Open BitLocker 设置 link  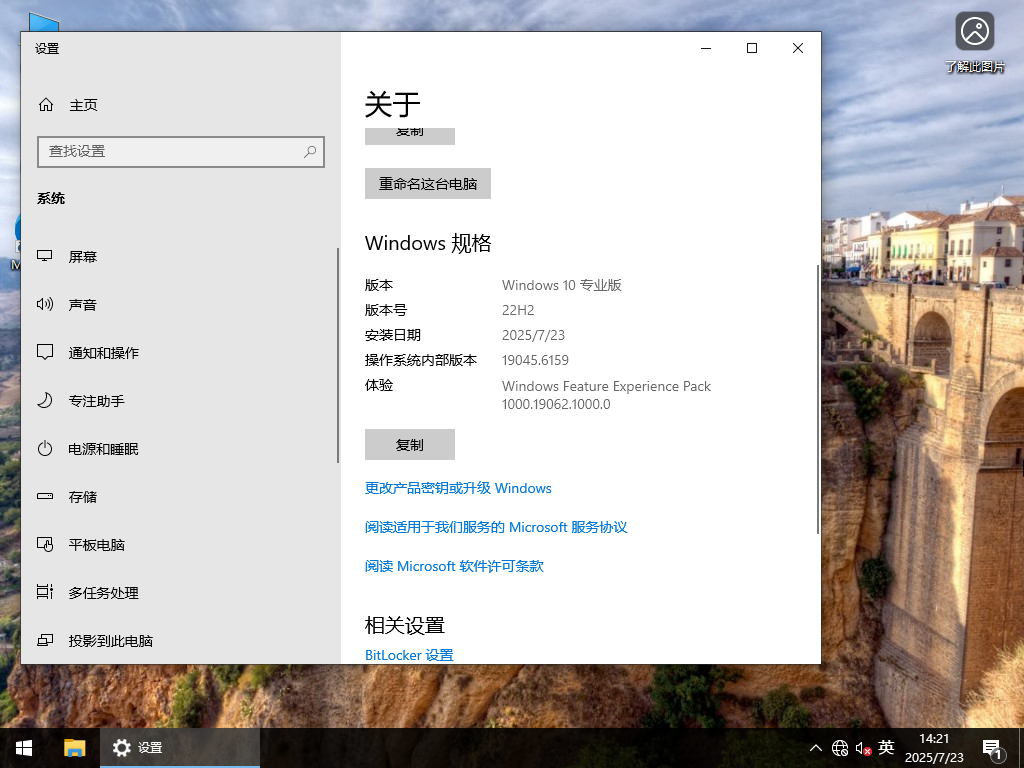tap(409, 655)
